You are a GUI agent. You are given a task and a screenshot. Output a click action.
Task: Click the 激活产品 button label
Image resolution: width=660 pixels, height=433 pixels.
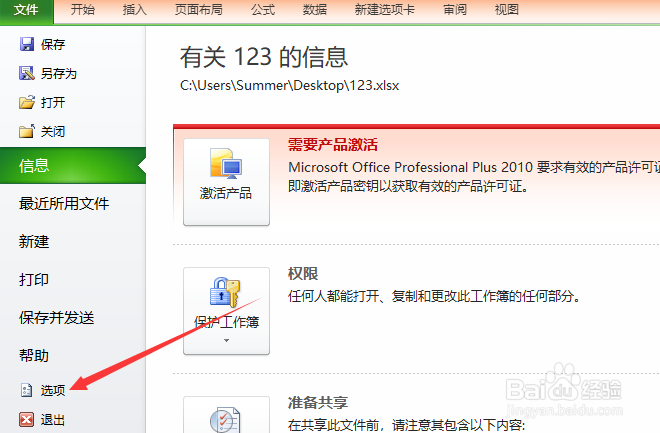point(226,193)
